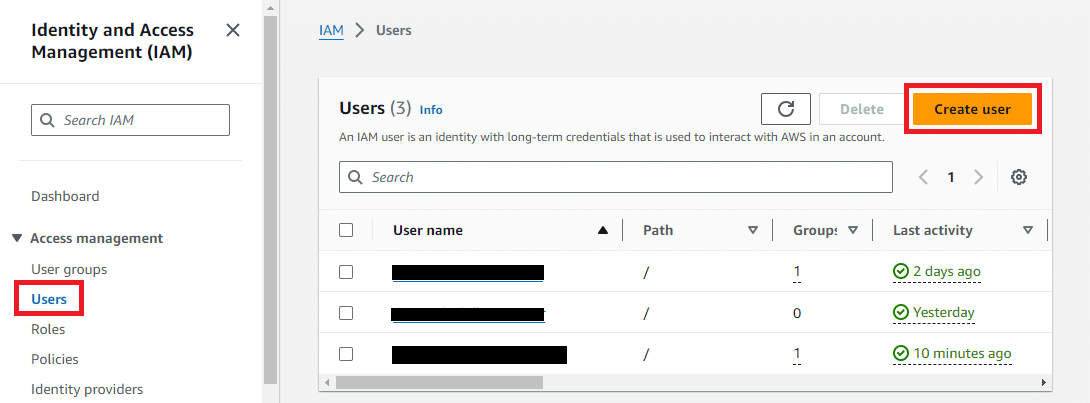This screenshot has height=403, width=1090.
Task: Click the disabled Delete button
Action: coord(862,109)
